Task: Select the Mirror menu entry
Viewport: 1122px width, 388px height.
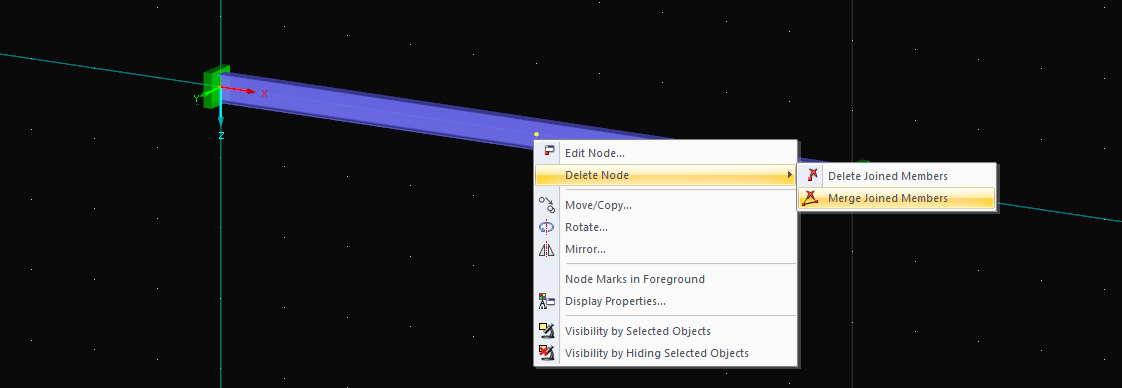Action: (x=666, y=249)
